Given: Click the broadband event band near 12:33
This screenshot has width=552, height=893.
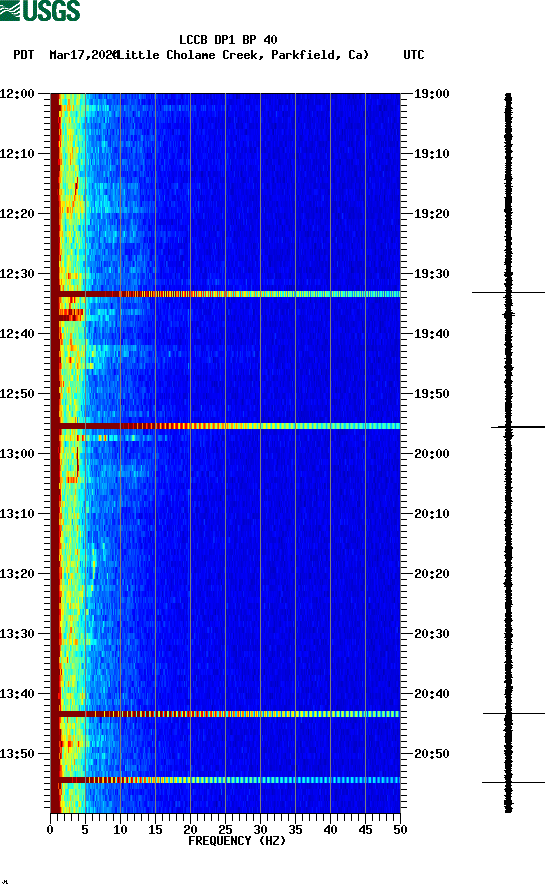Looking at the screenshot, I should coord(226,294).
